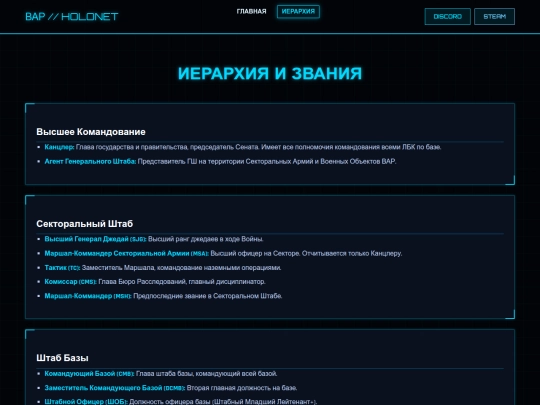Click description 'Предпоследние звание в Секторальном Штабе'
The image size is (540, 405).
(208, 296)
